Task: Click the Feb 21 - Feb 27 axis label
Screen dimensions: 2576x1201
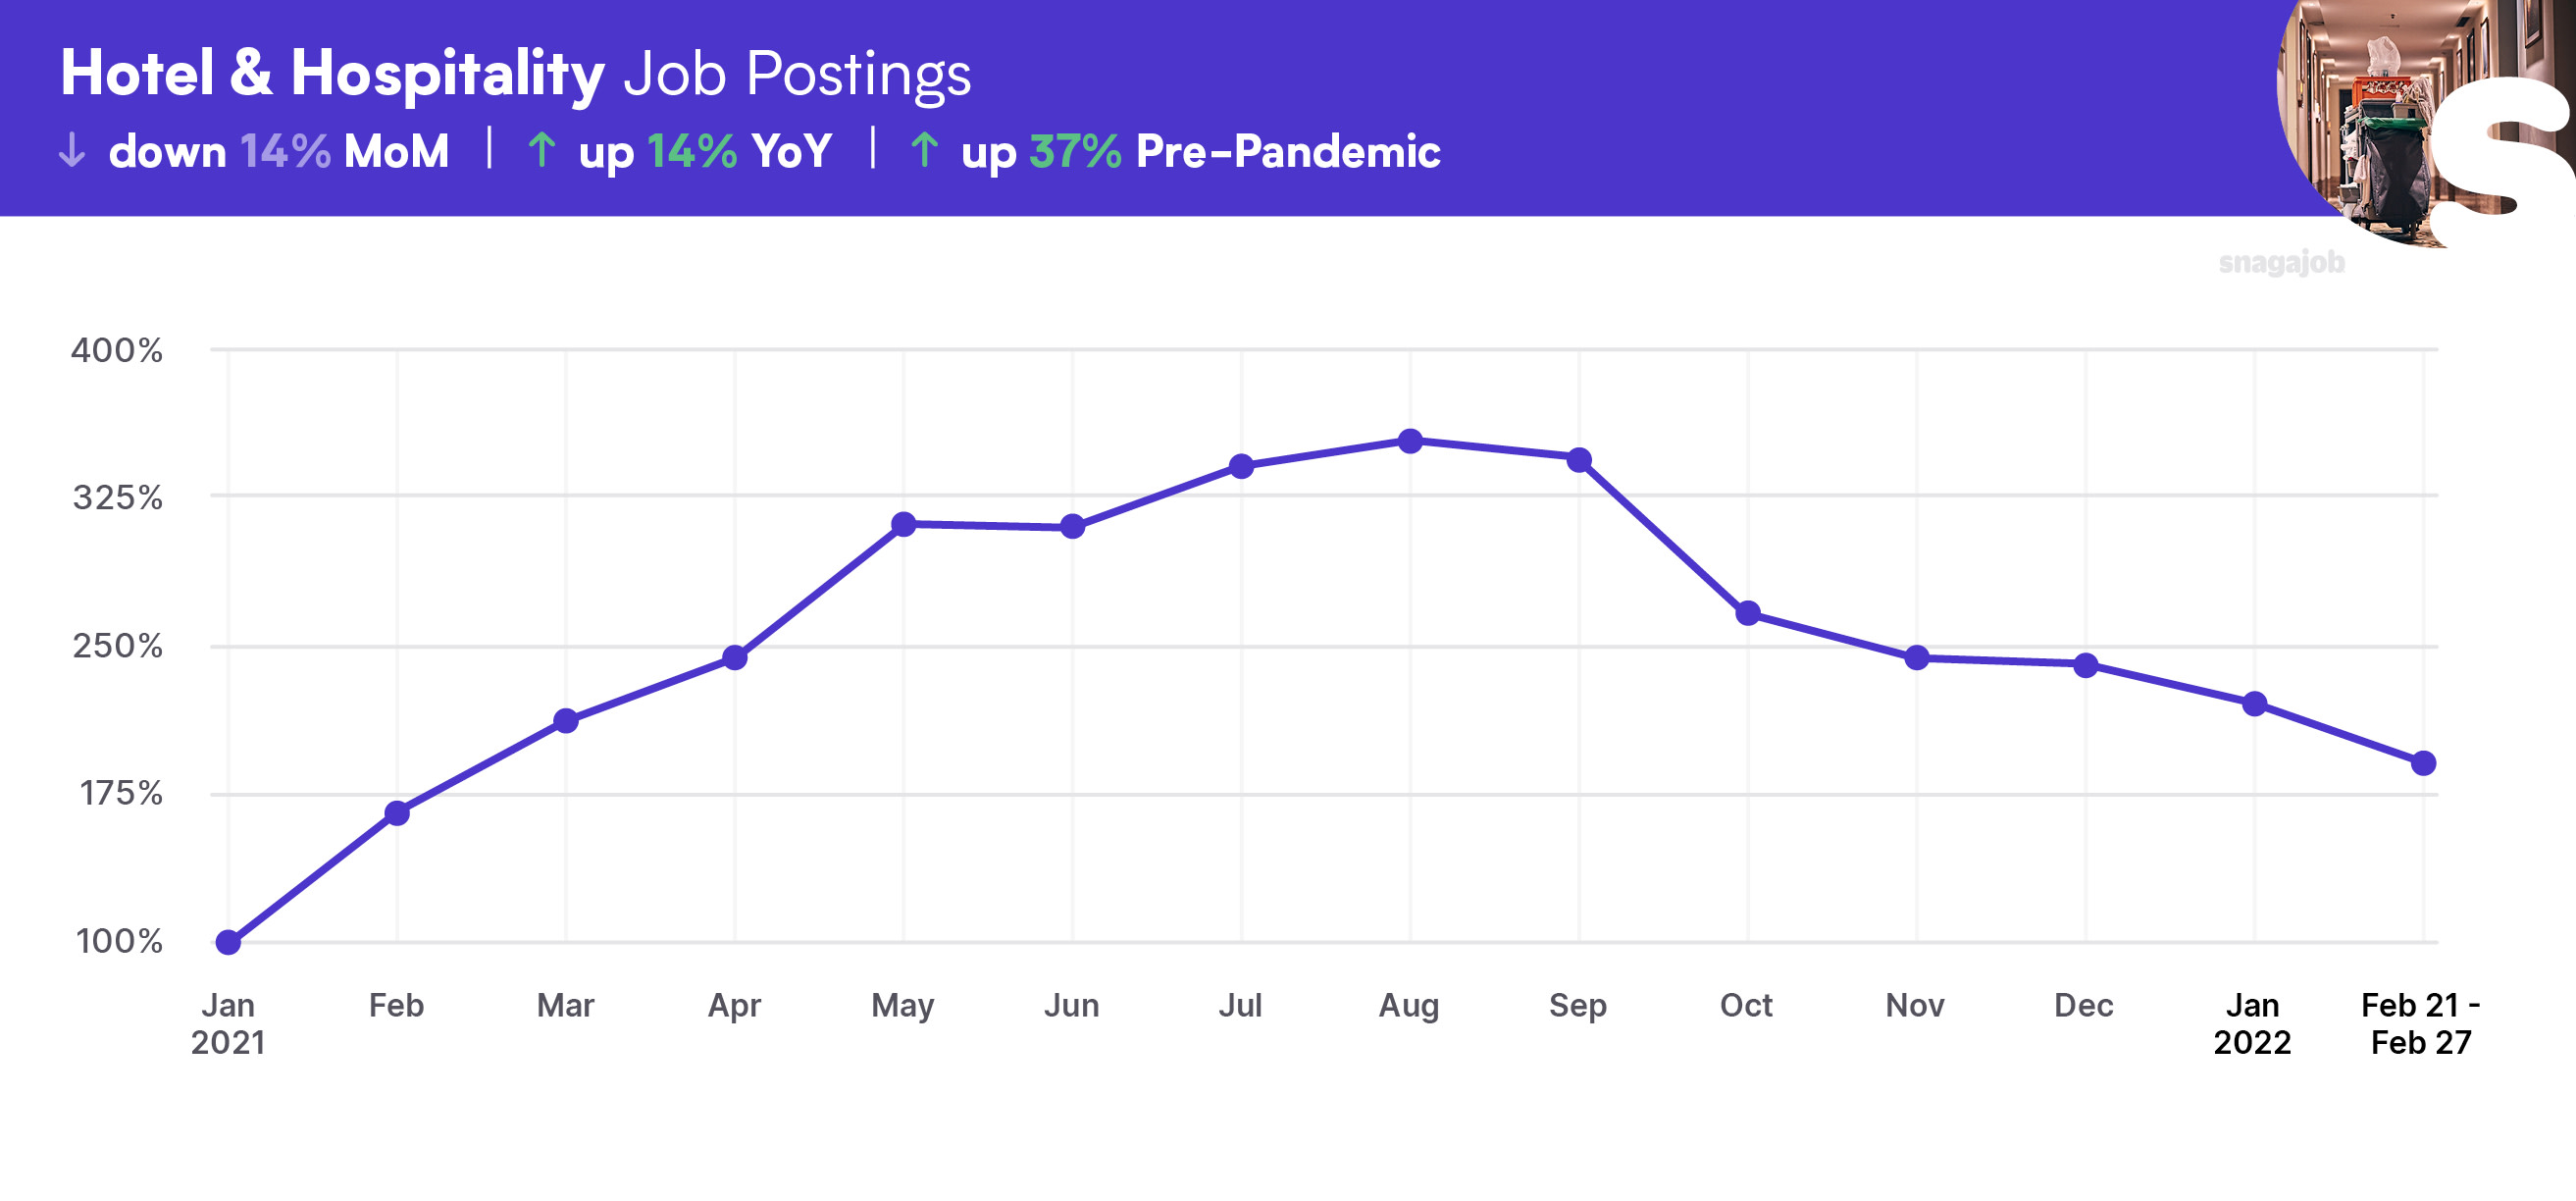Action: 2421,1023
